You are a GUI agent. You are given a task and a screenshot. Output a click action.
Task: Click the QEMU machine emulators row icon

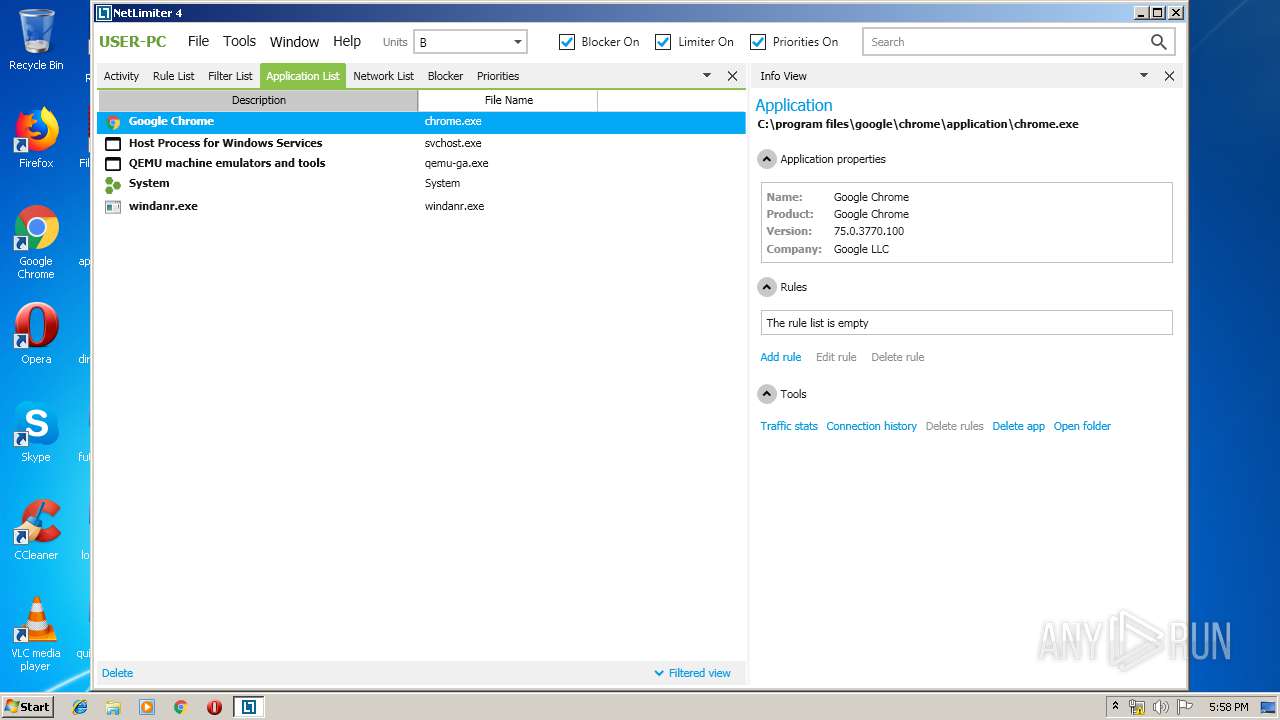click(113, 164)
